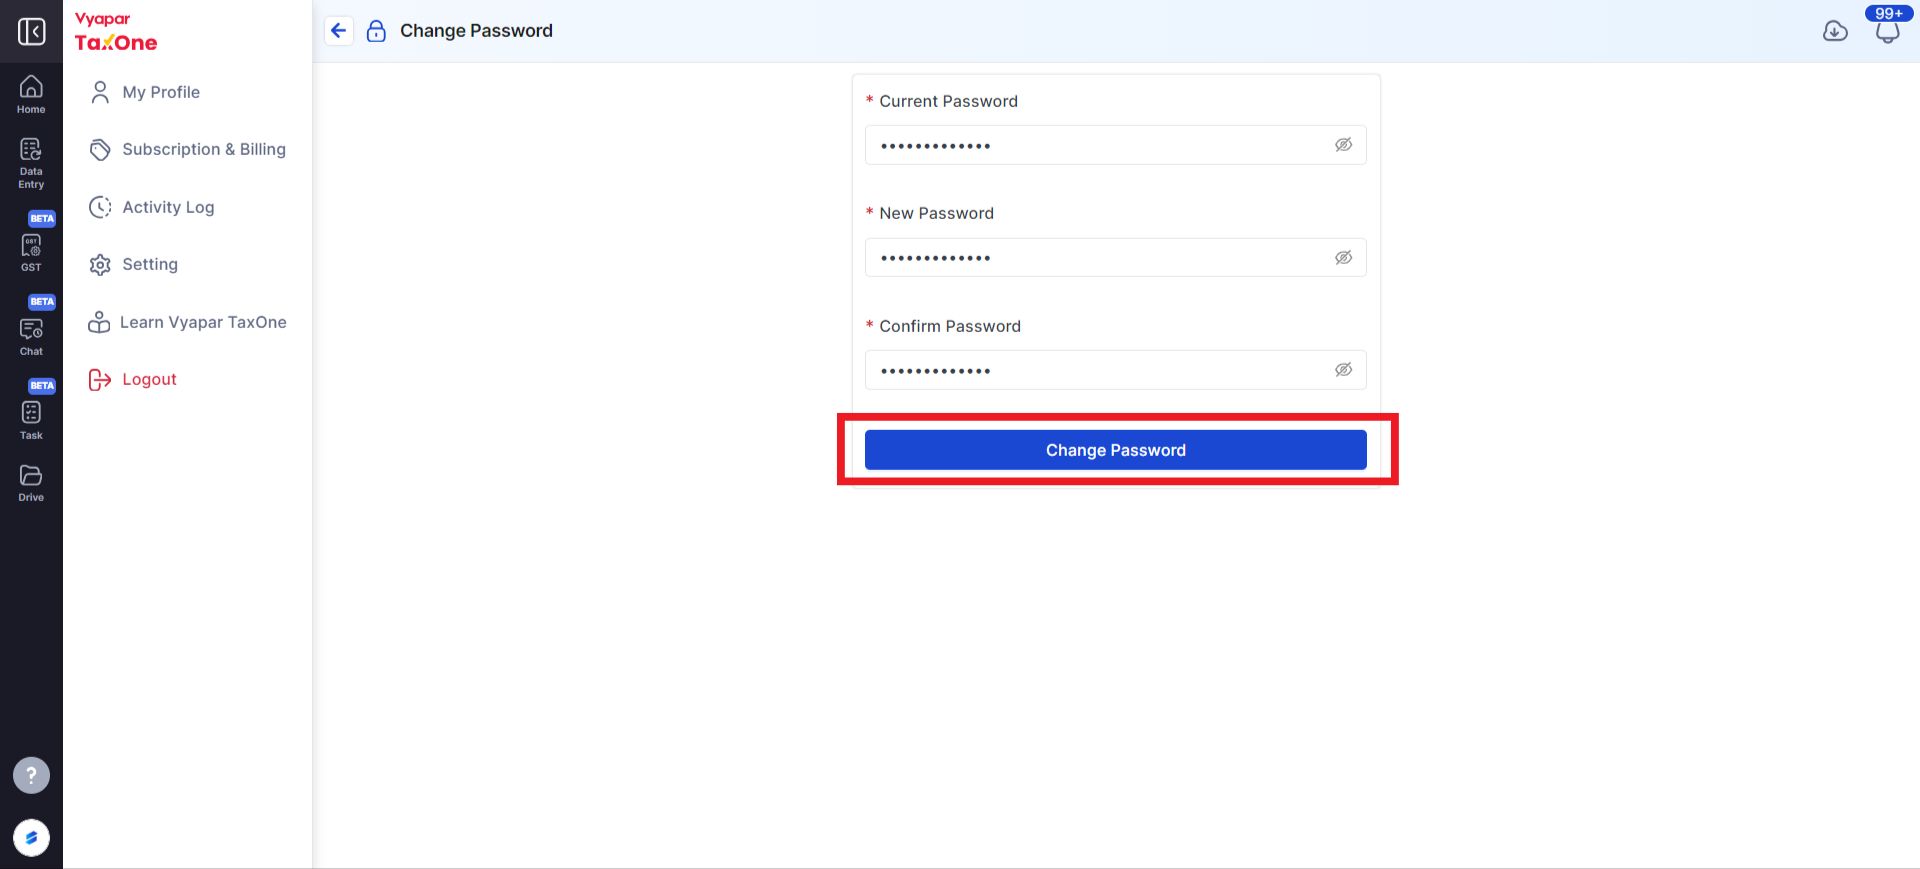Open the GST section
This screenshot has height=869, width=1920.
[x=31, y=253]
